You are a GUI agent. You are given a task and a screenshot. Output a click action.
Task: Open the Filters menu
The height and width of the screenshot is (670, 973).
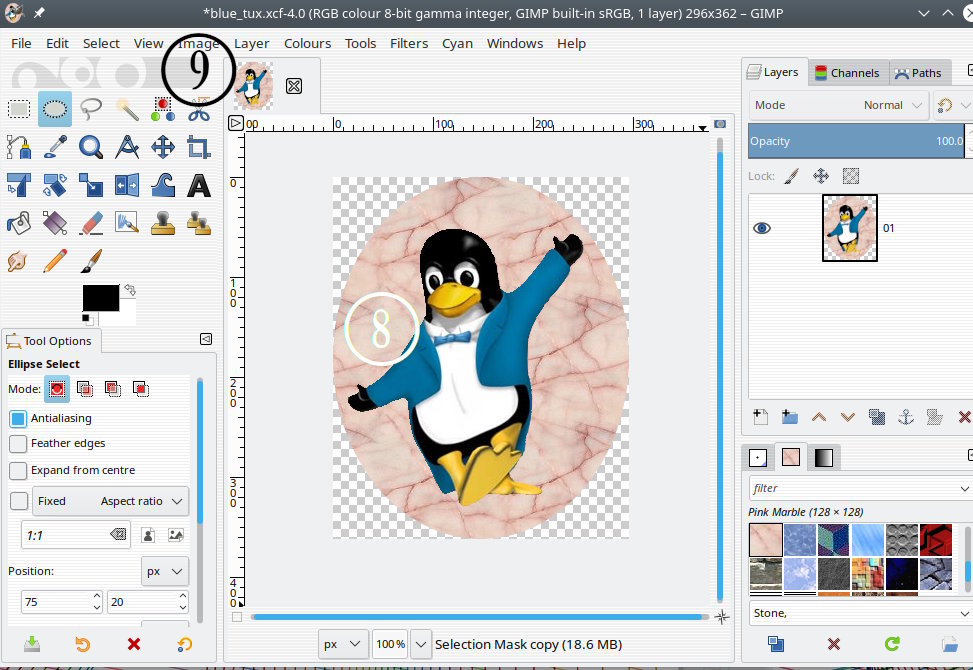tap(409, 43)
